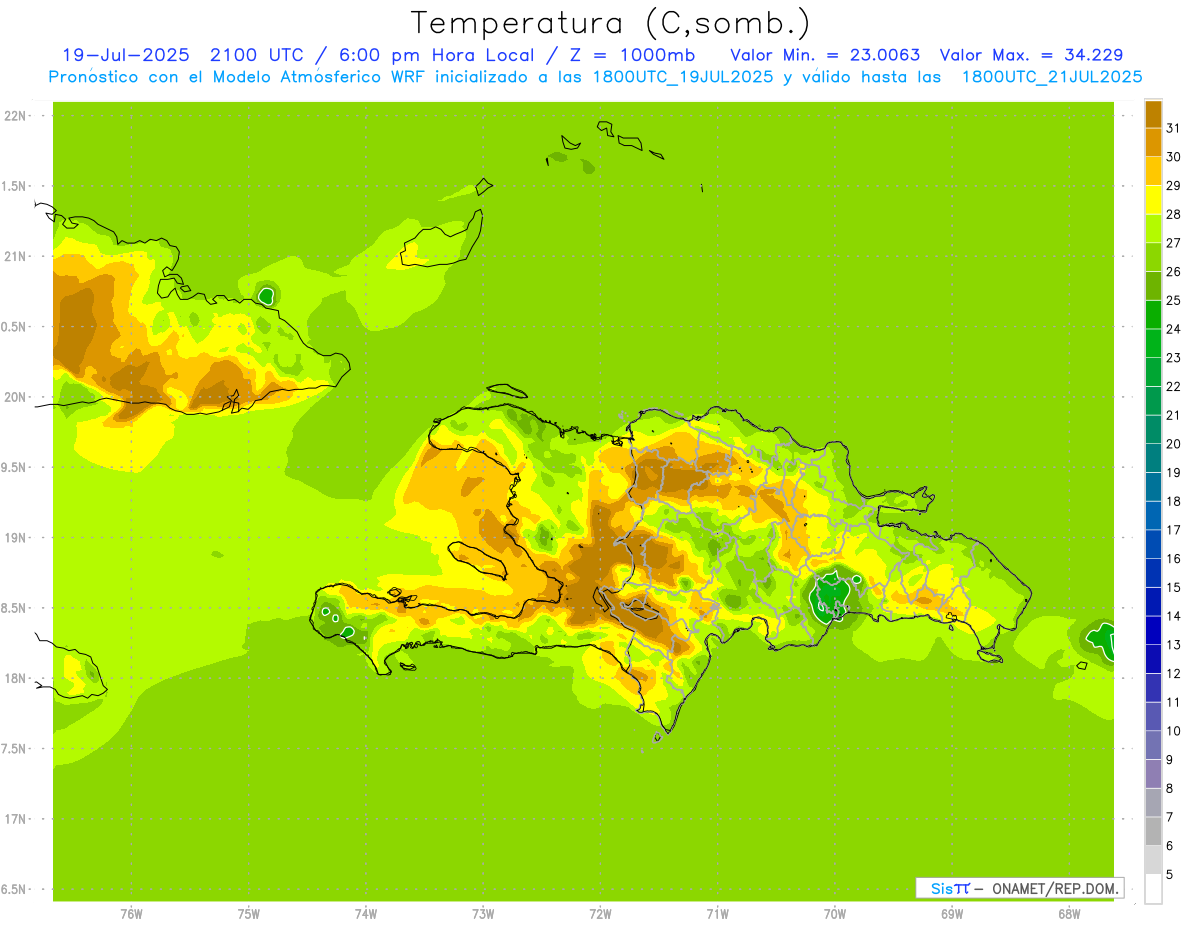Select the "75W" longitude label
Image resolution: width=1200 pixels, height=927 pixels.
click(x=249, y=914)
